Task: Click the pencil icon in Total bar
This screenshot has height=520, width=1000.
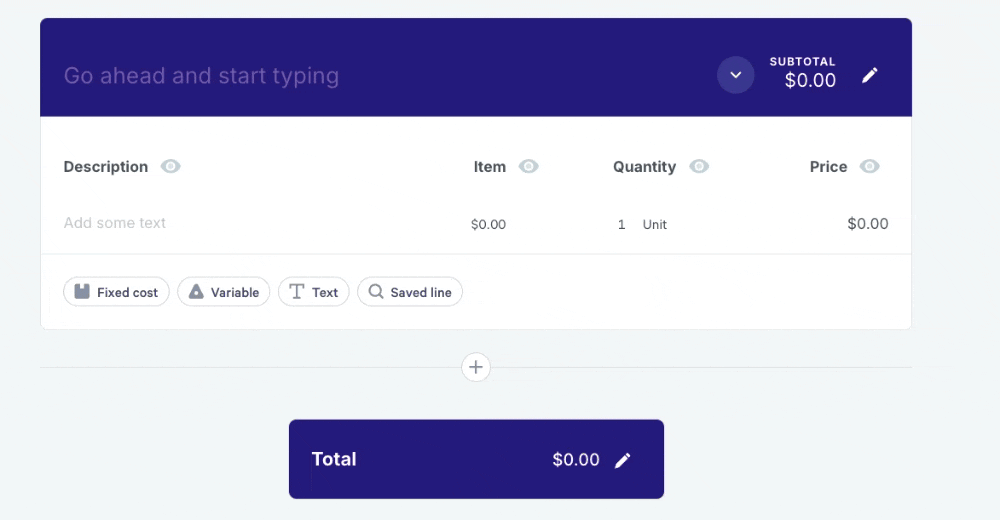Action: tap(622, 460)
